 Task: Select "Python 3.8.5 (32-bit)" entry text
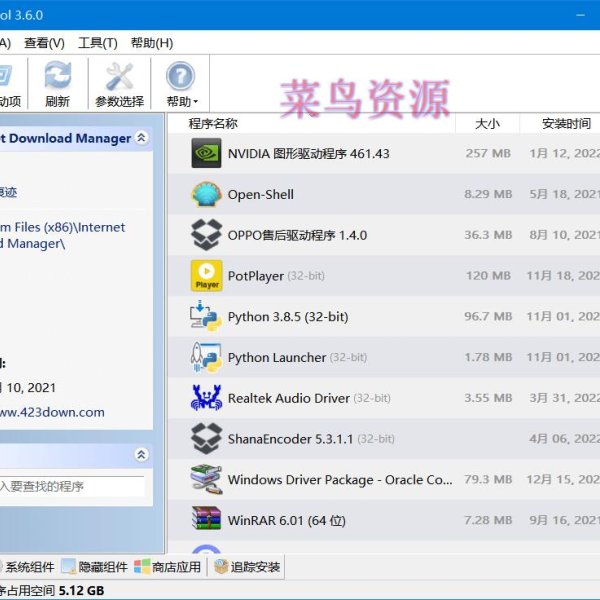pyautogui.click(x=288, y=317)
